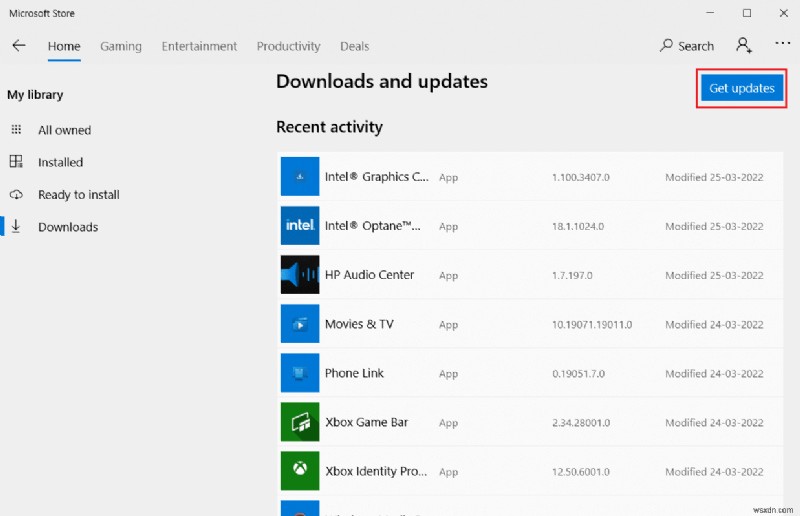Click the Intel® Graphics C... app name
The width and height of the screenshot is (800, 516).
tap(377, 177)
